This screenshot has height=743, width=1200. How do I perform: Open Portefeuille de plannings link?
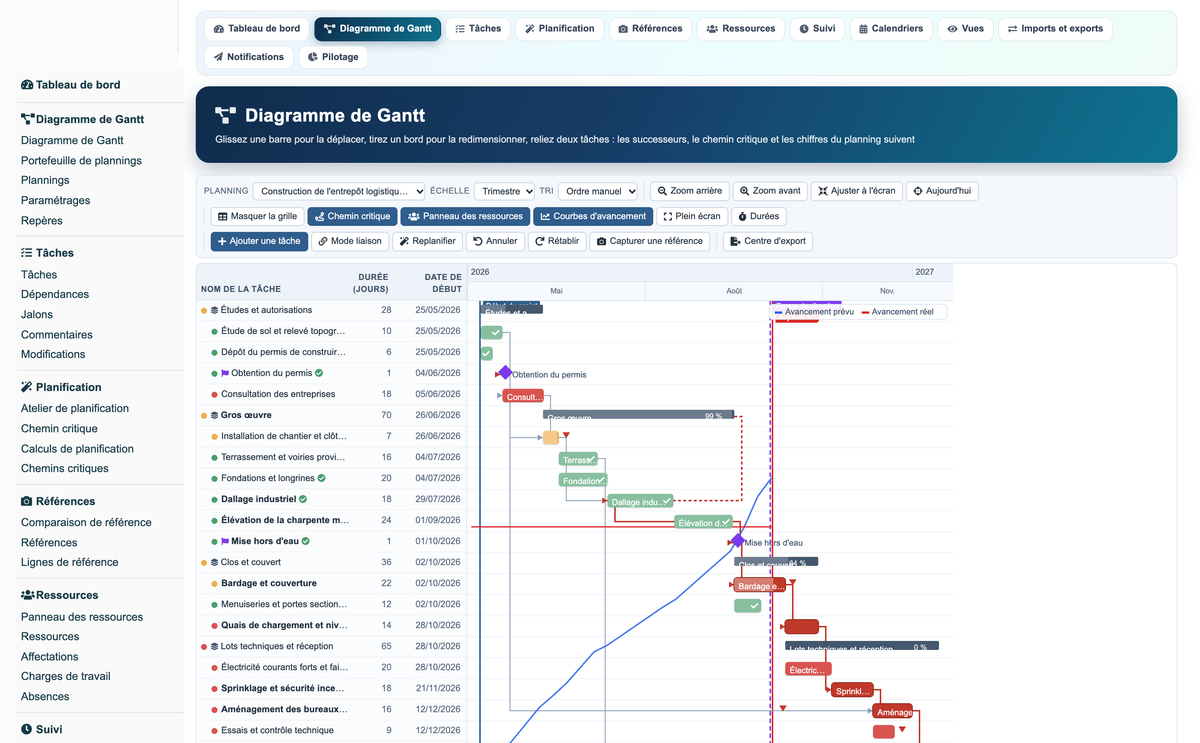81,160
